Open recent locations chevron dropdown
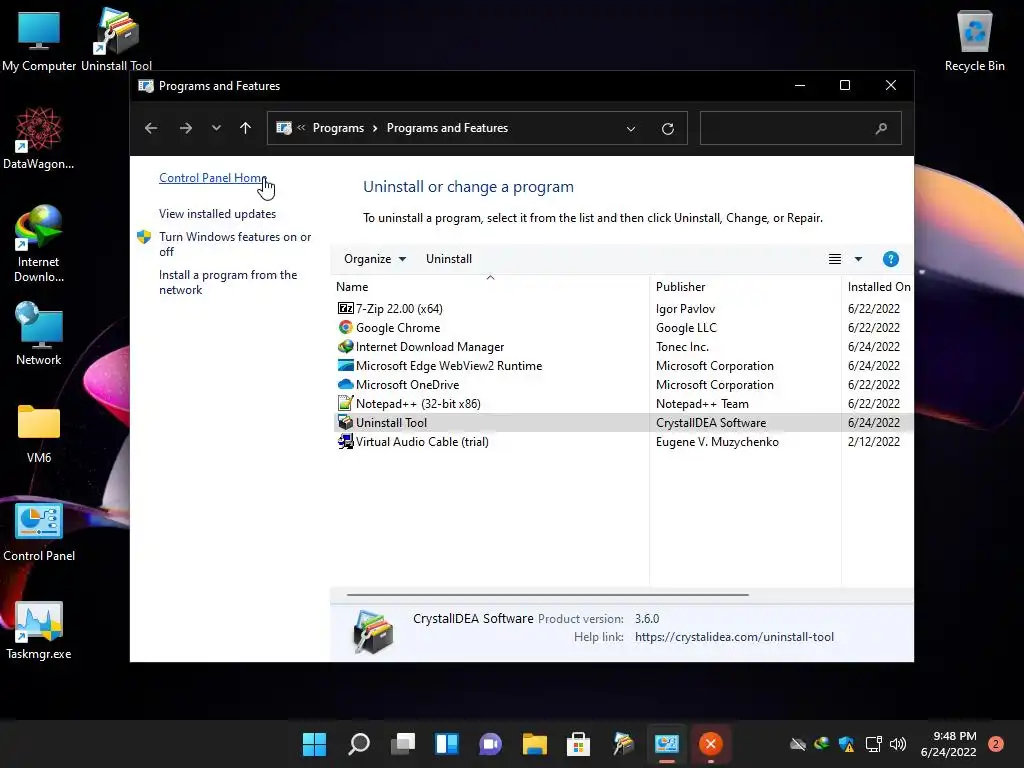 click(x=216, y=128)
